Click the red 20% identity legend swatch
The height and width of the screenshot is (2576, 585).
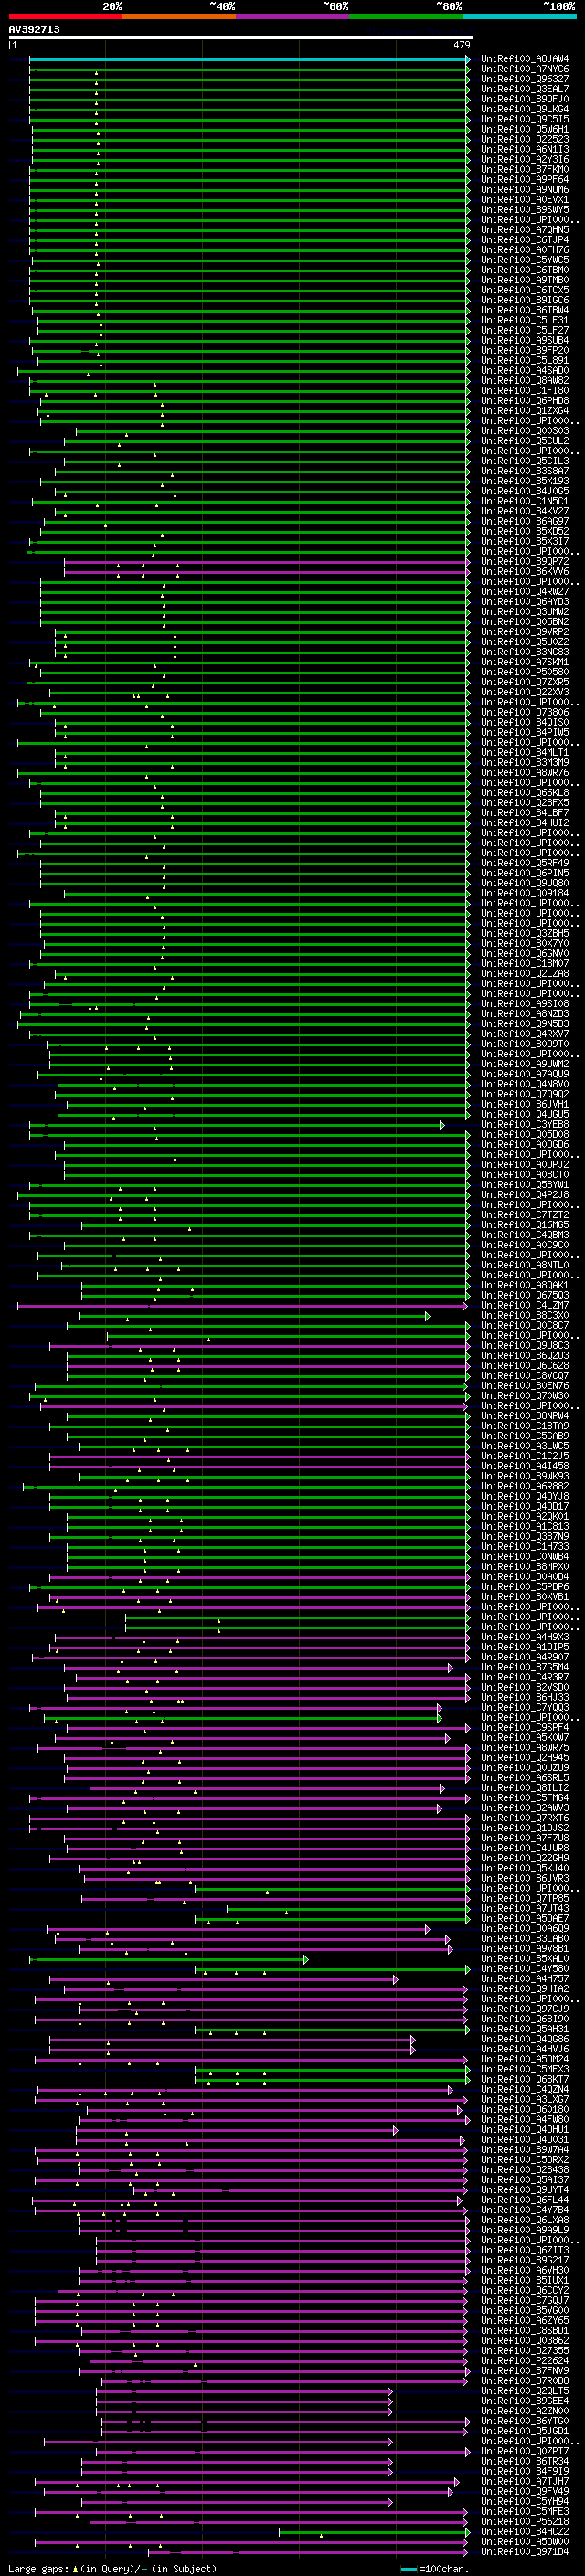click(65, 16)
